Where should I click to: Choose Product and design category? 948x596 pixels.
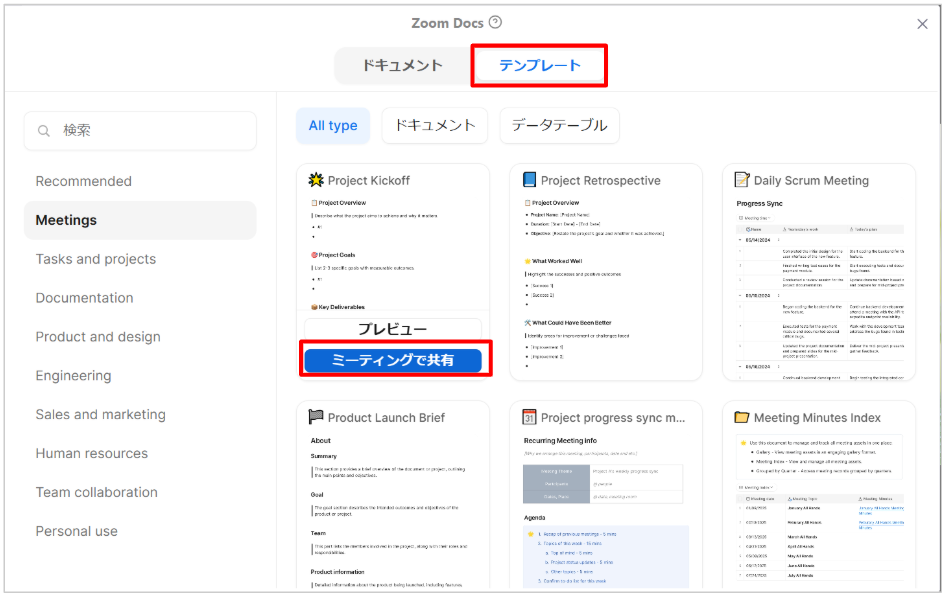pos(140,337)
